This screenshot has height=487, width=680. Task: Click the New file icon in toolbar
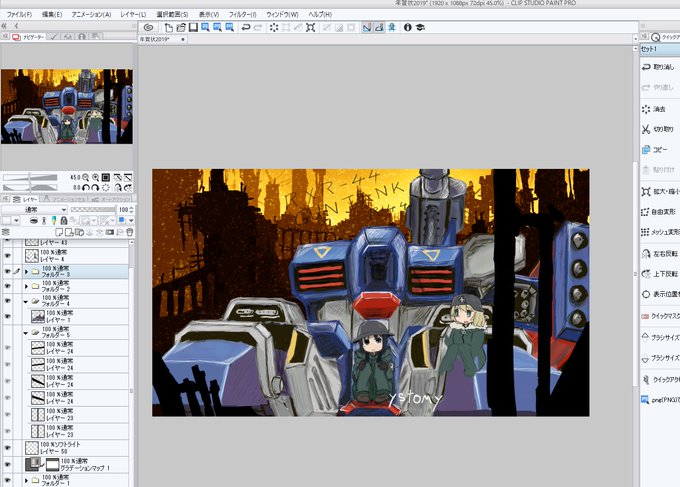(168, 27)
